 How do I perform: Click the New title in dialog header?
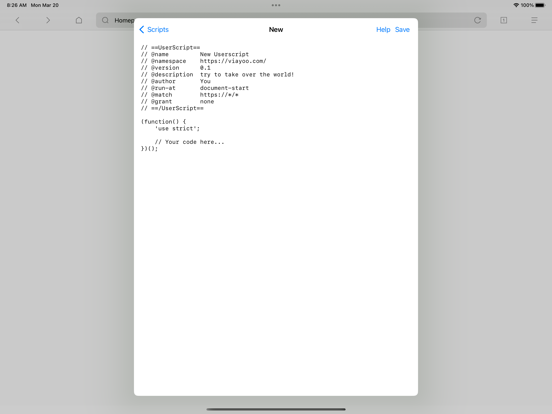(x=276, y=30)
